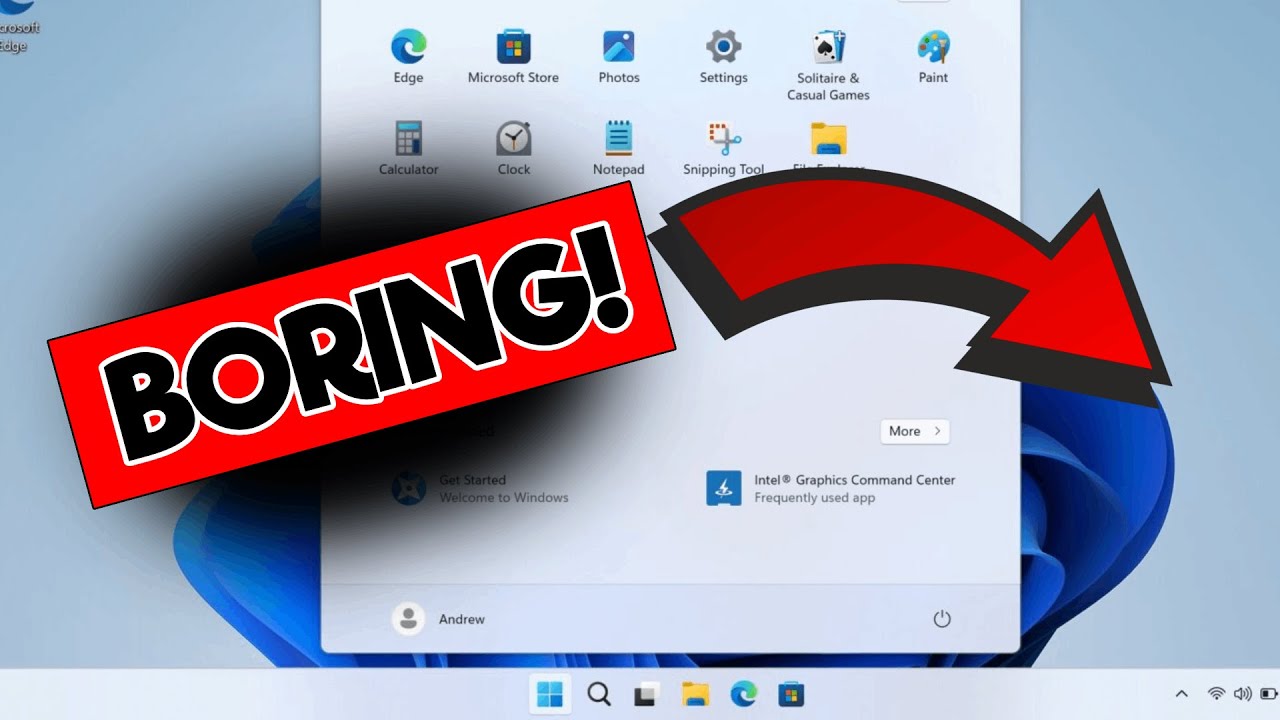The height and width of the screenshot is (720, 1280).
Task: Open Get Started Welcome to Windows
Action: [480, 488]
